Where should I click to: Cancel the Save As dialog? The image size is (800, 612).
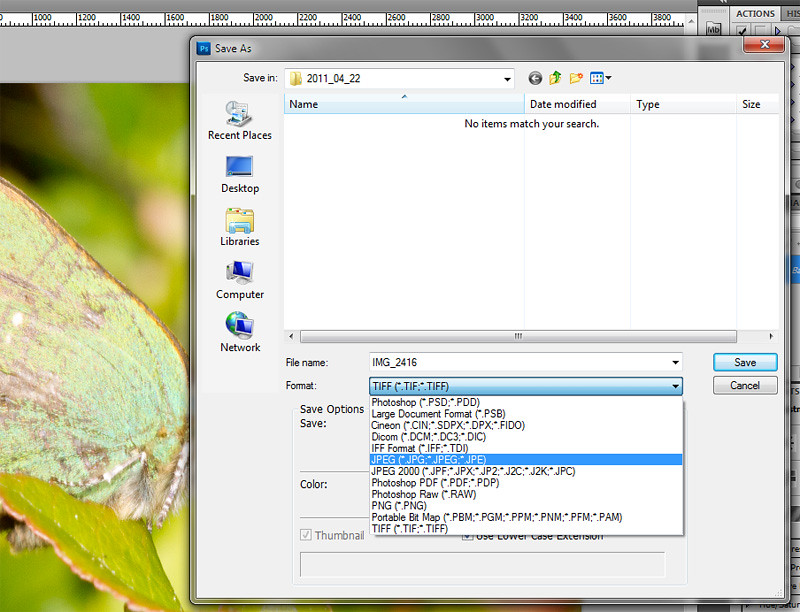(745, 385)
